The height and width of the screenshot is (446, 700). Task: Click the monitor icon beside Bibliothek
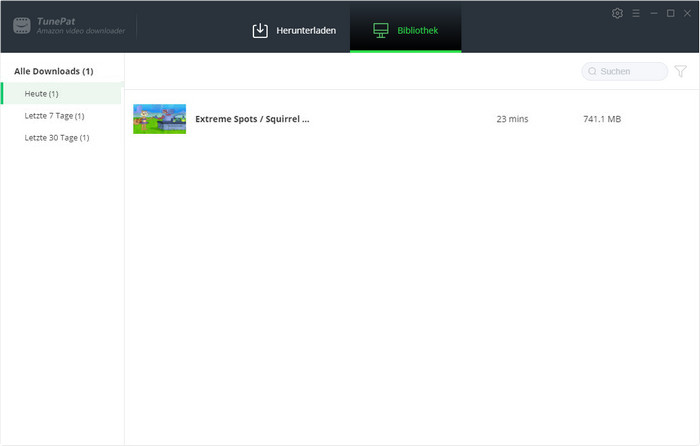click(381, 30)
